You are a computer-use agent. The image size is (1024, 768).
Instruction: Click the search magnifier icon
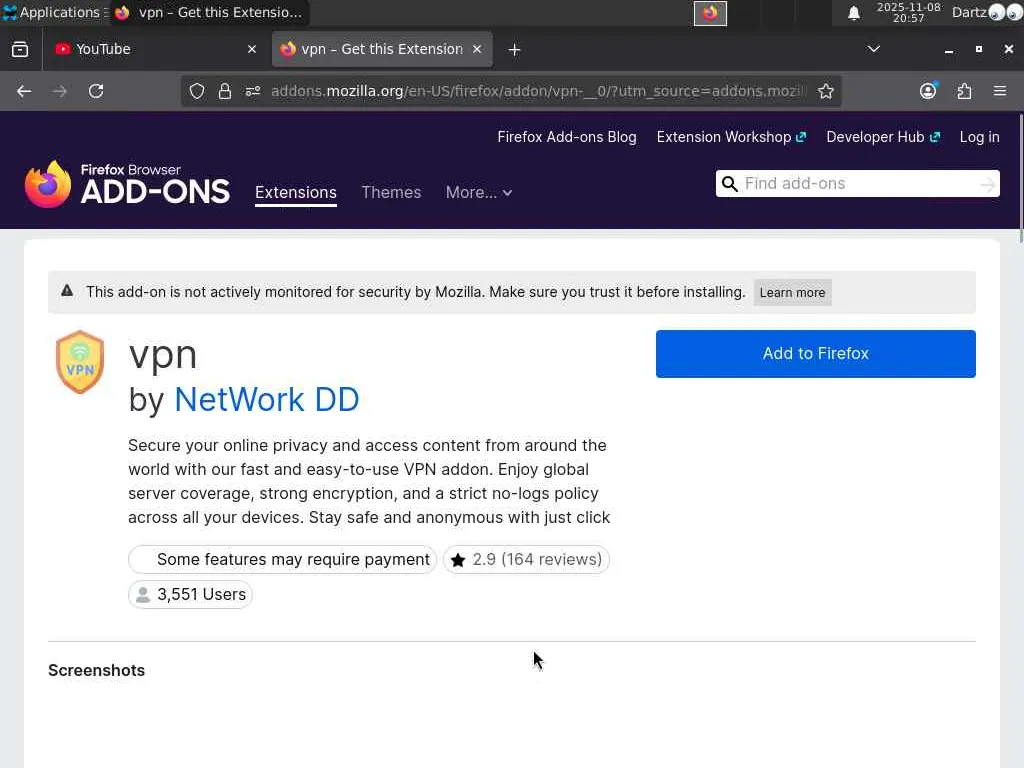(x=729, y=184)
